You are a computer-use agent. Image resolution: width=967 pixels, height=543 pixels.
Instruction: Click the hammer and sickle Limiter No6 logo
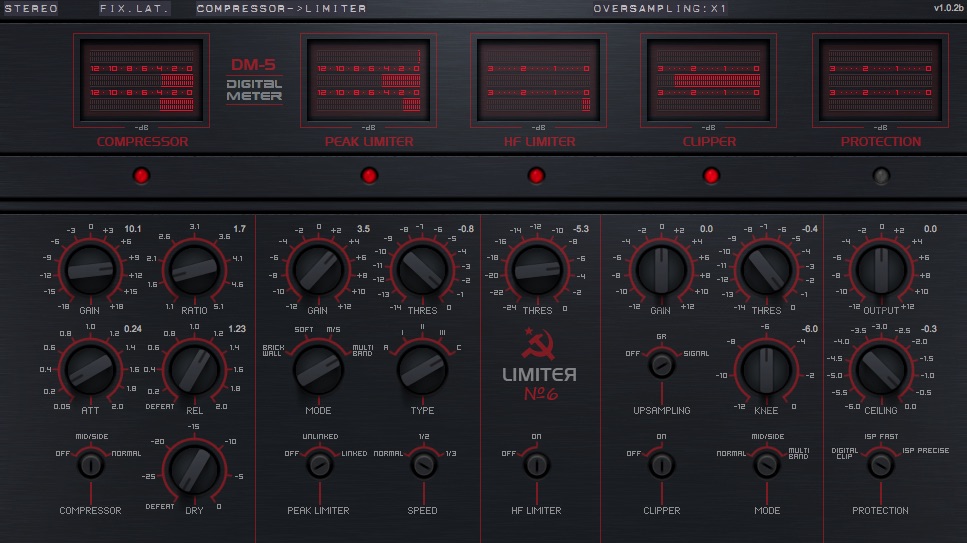(539, 364)
